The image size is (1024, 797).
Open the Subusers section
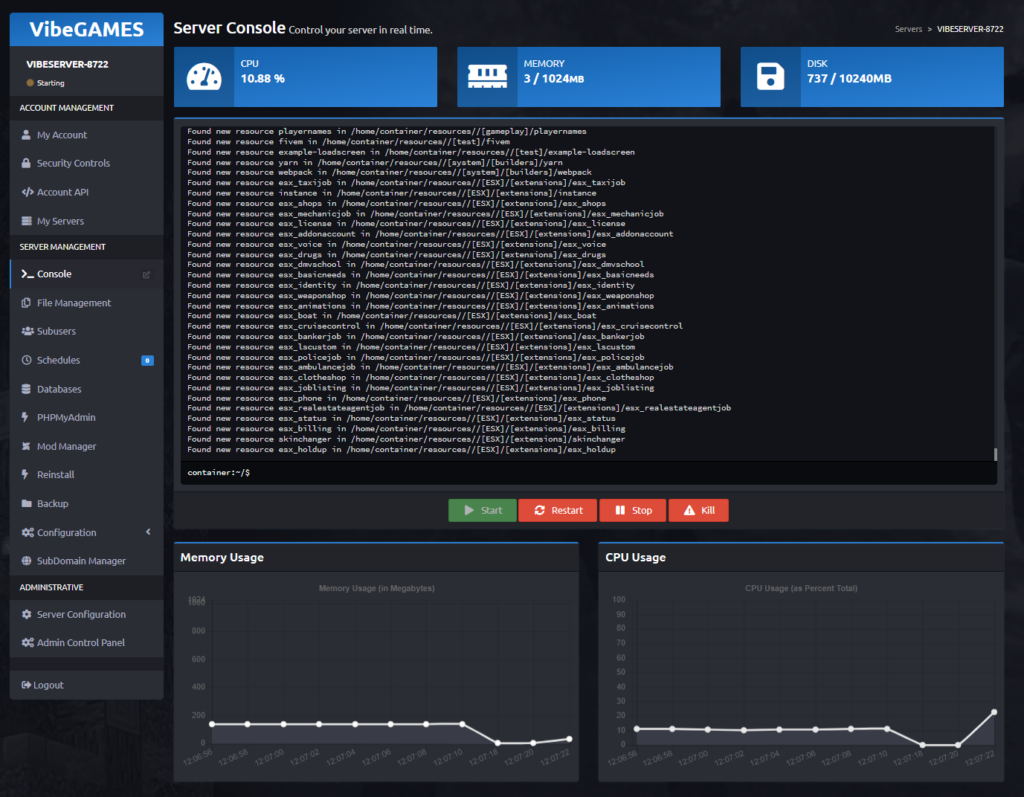[86, 331]
